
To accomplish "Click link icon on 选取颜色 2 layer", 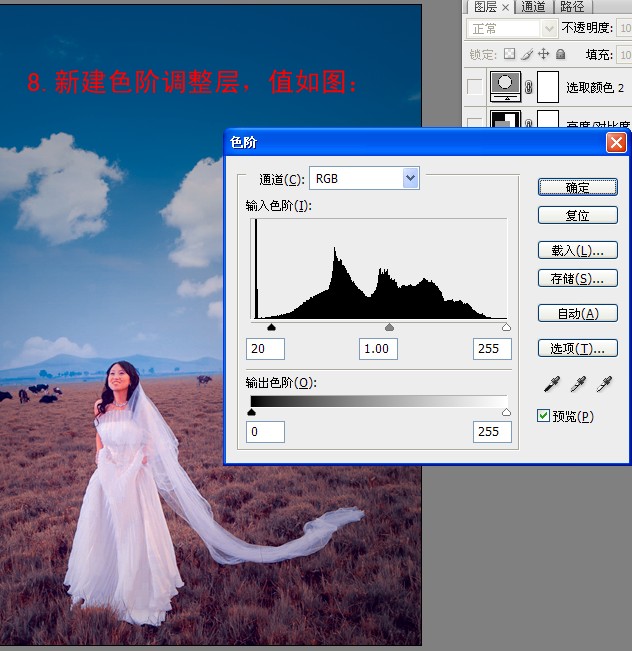I will pyautogui.click(x=529, y=87).
